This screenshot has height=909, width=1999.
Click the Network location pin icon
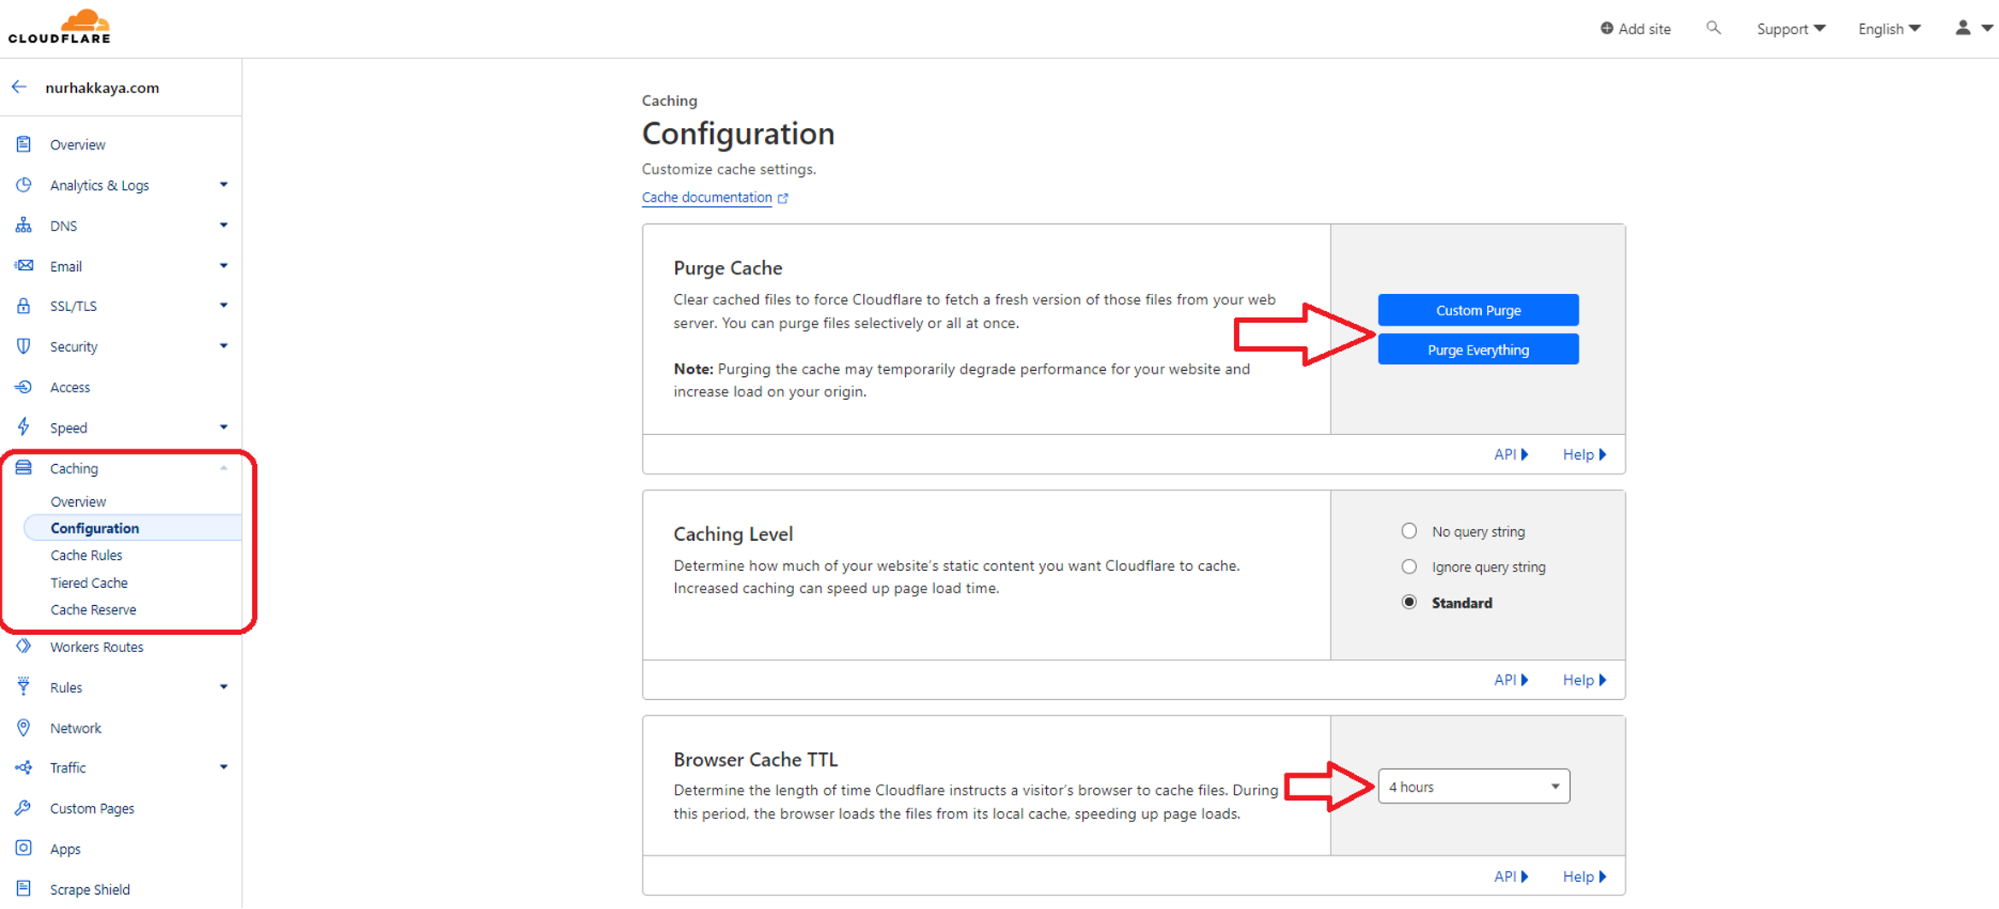pyautogui.click(x=24, y=727)
